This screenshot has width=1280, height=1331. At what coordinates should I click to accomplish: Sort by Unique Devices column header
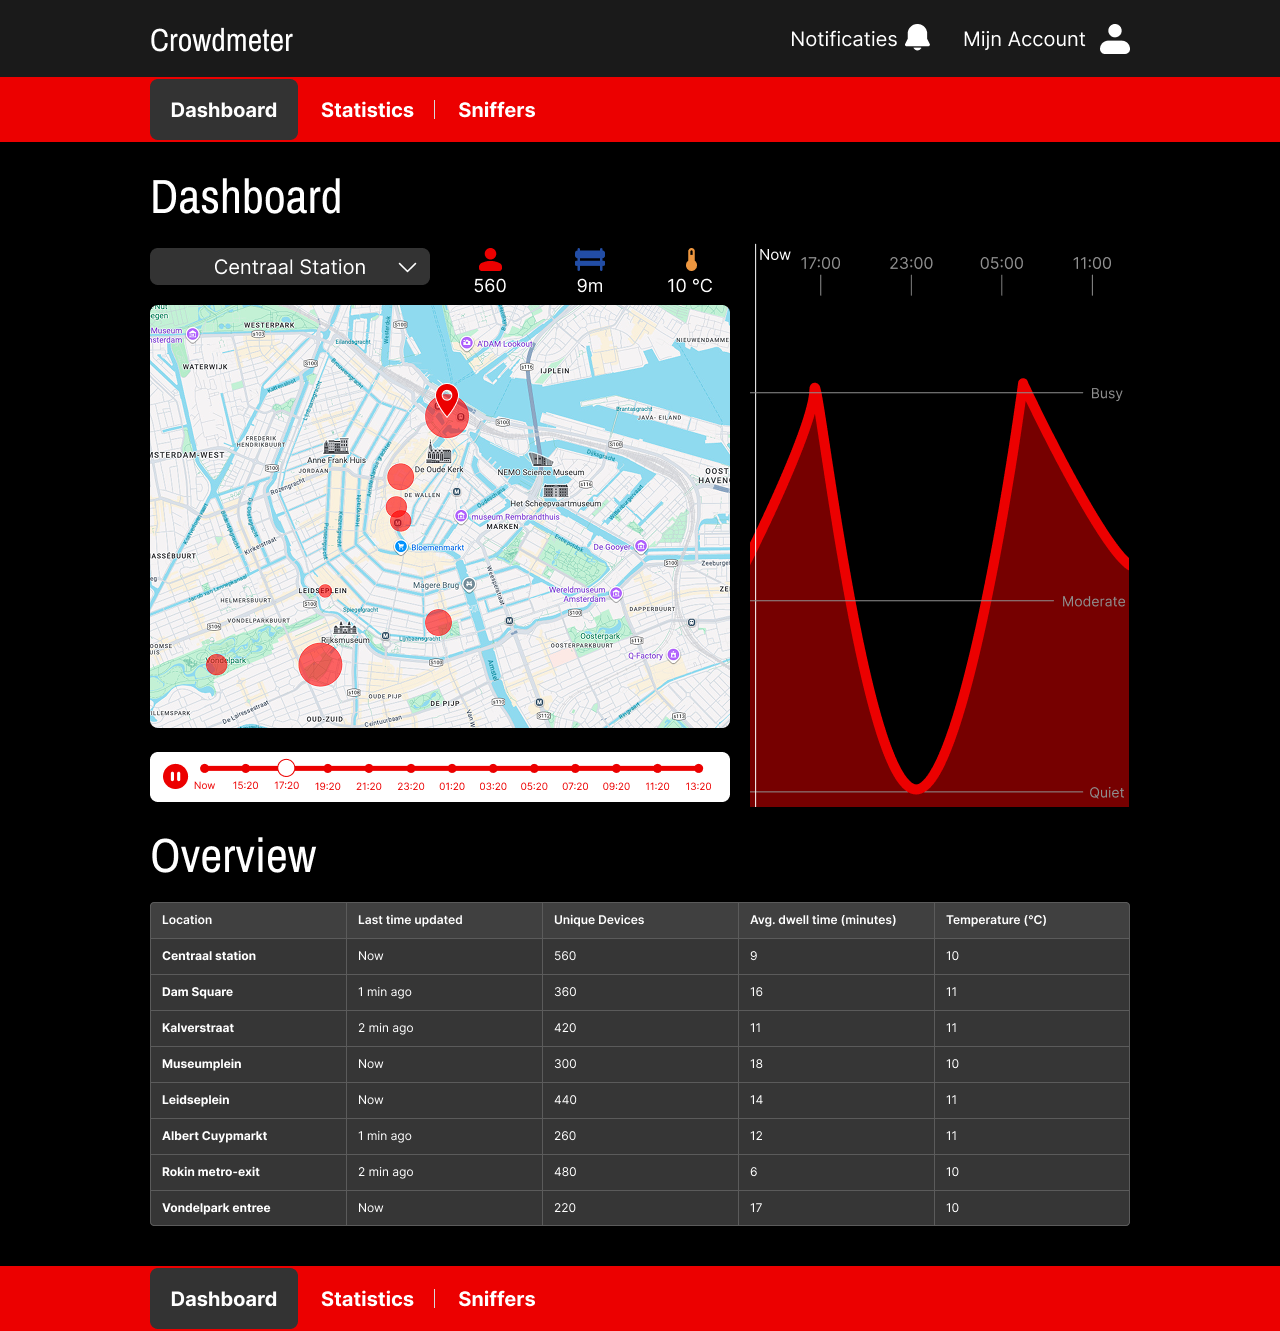point(599,920)
